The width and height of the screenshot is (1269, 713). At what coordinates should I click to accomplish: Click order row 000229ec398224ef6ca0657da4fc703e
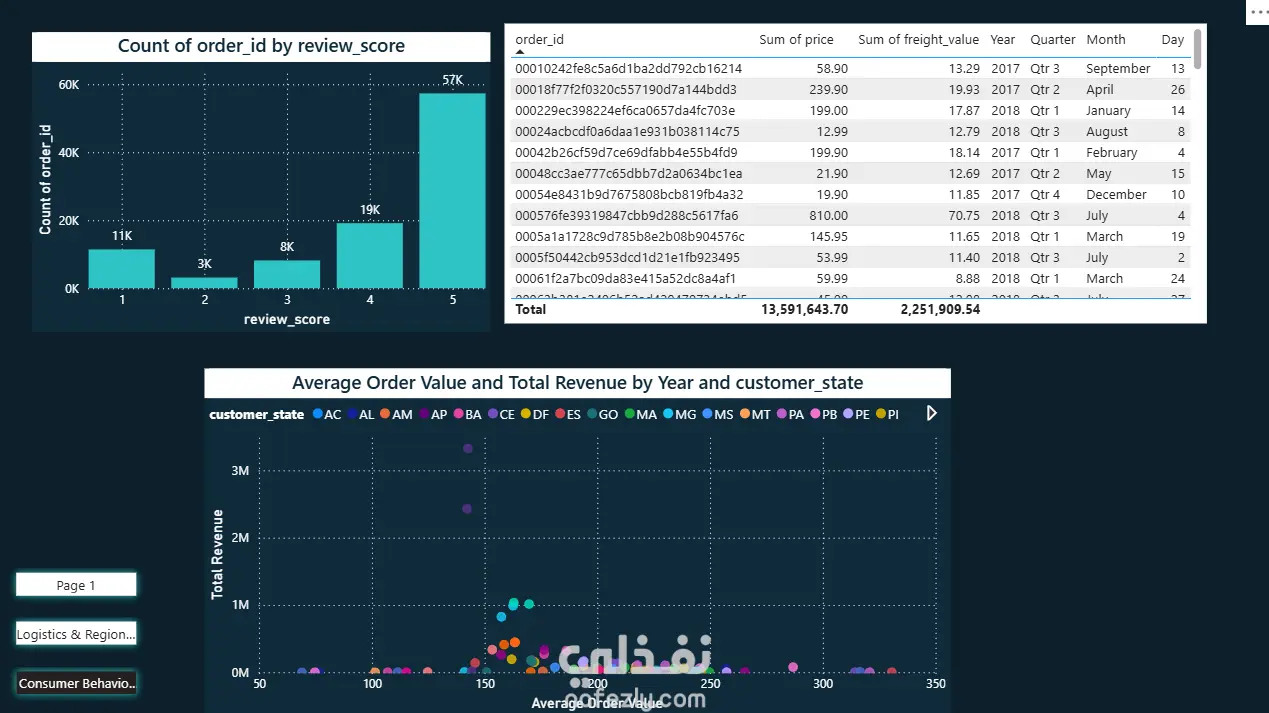coord(850,111)
